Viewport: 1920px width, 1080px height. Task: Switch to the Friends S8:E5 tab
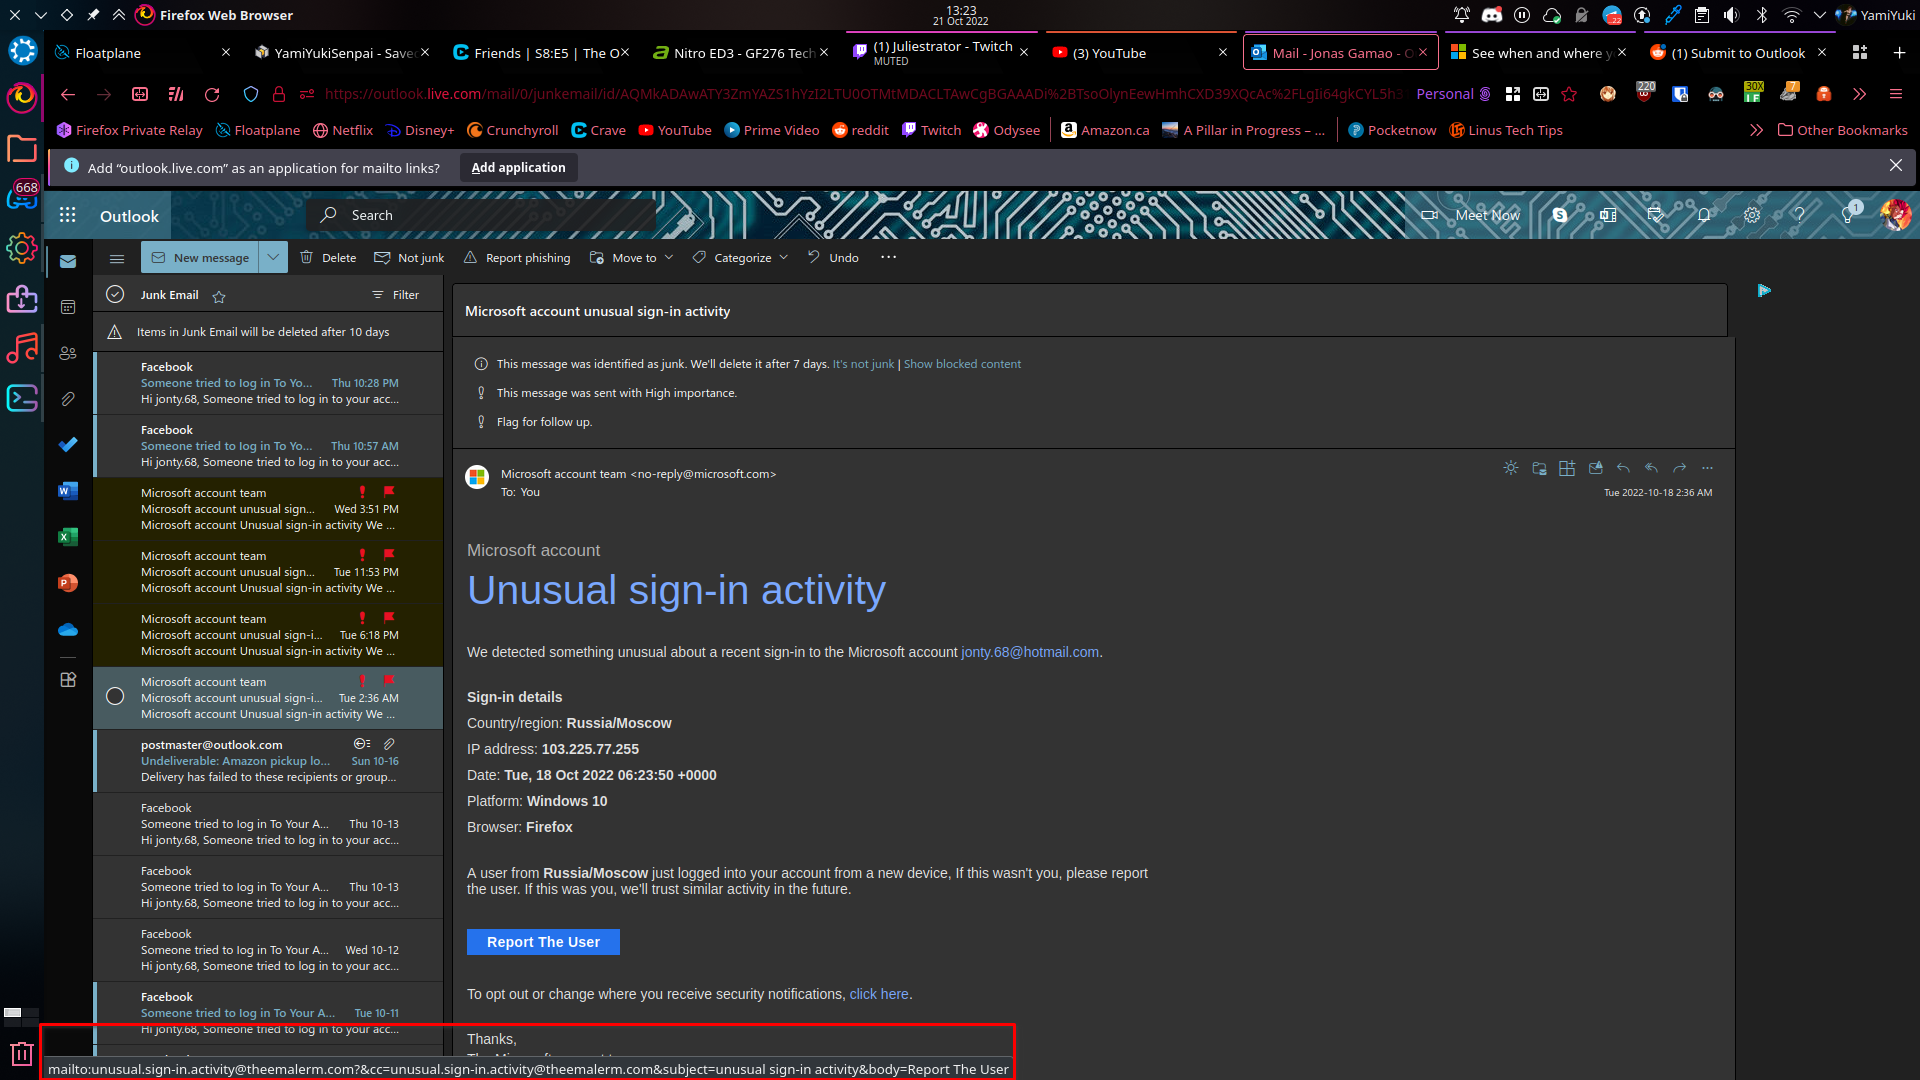(540, 53)
